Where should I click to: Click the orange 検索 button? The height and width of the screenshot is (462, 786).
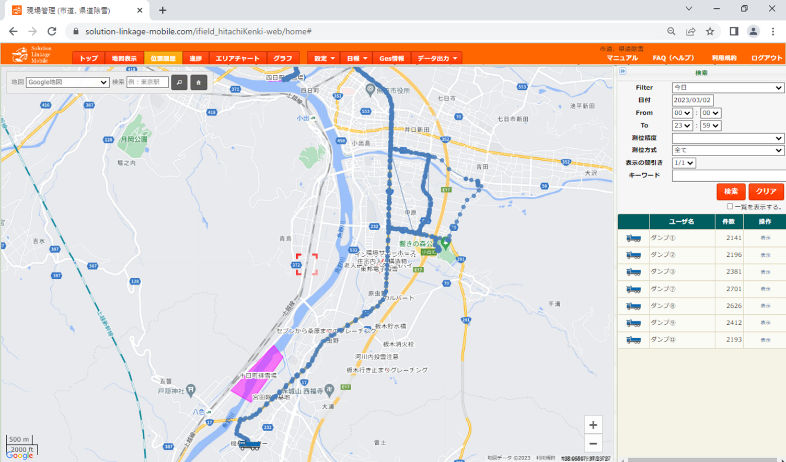(x=731, y=191)
